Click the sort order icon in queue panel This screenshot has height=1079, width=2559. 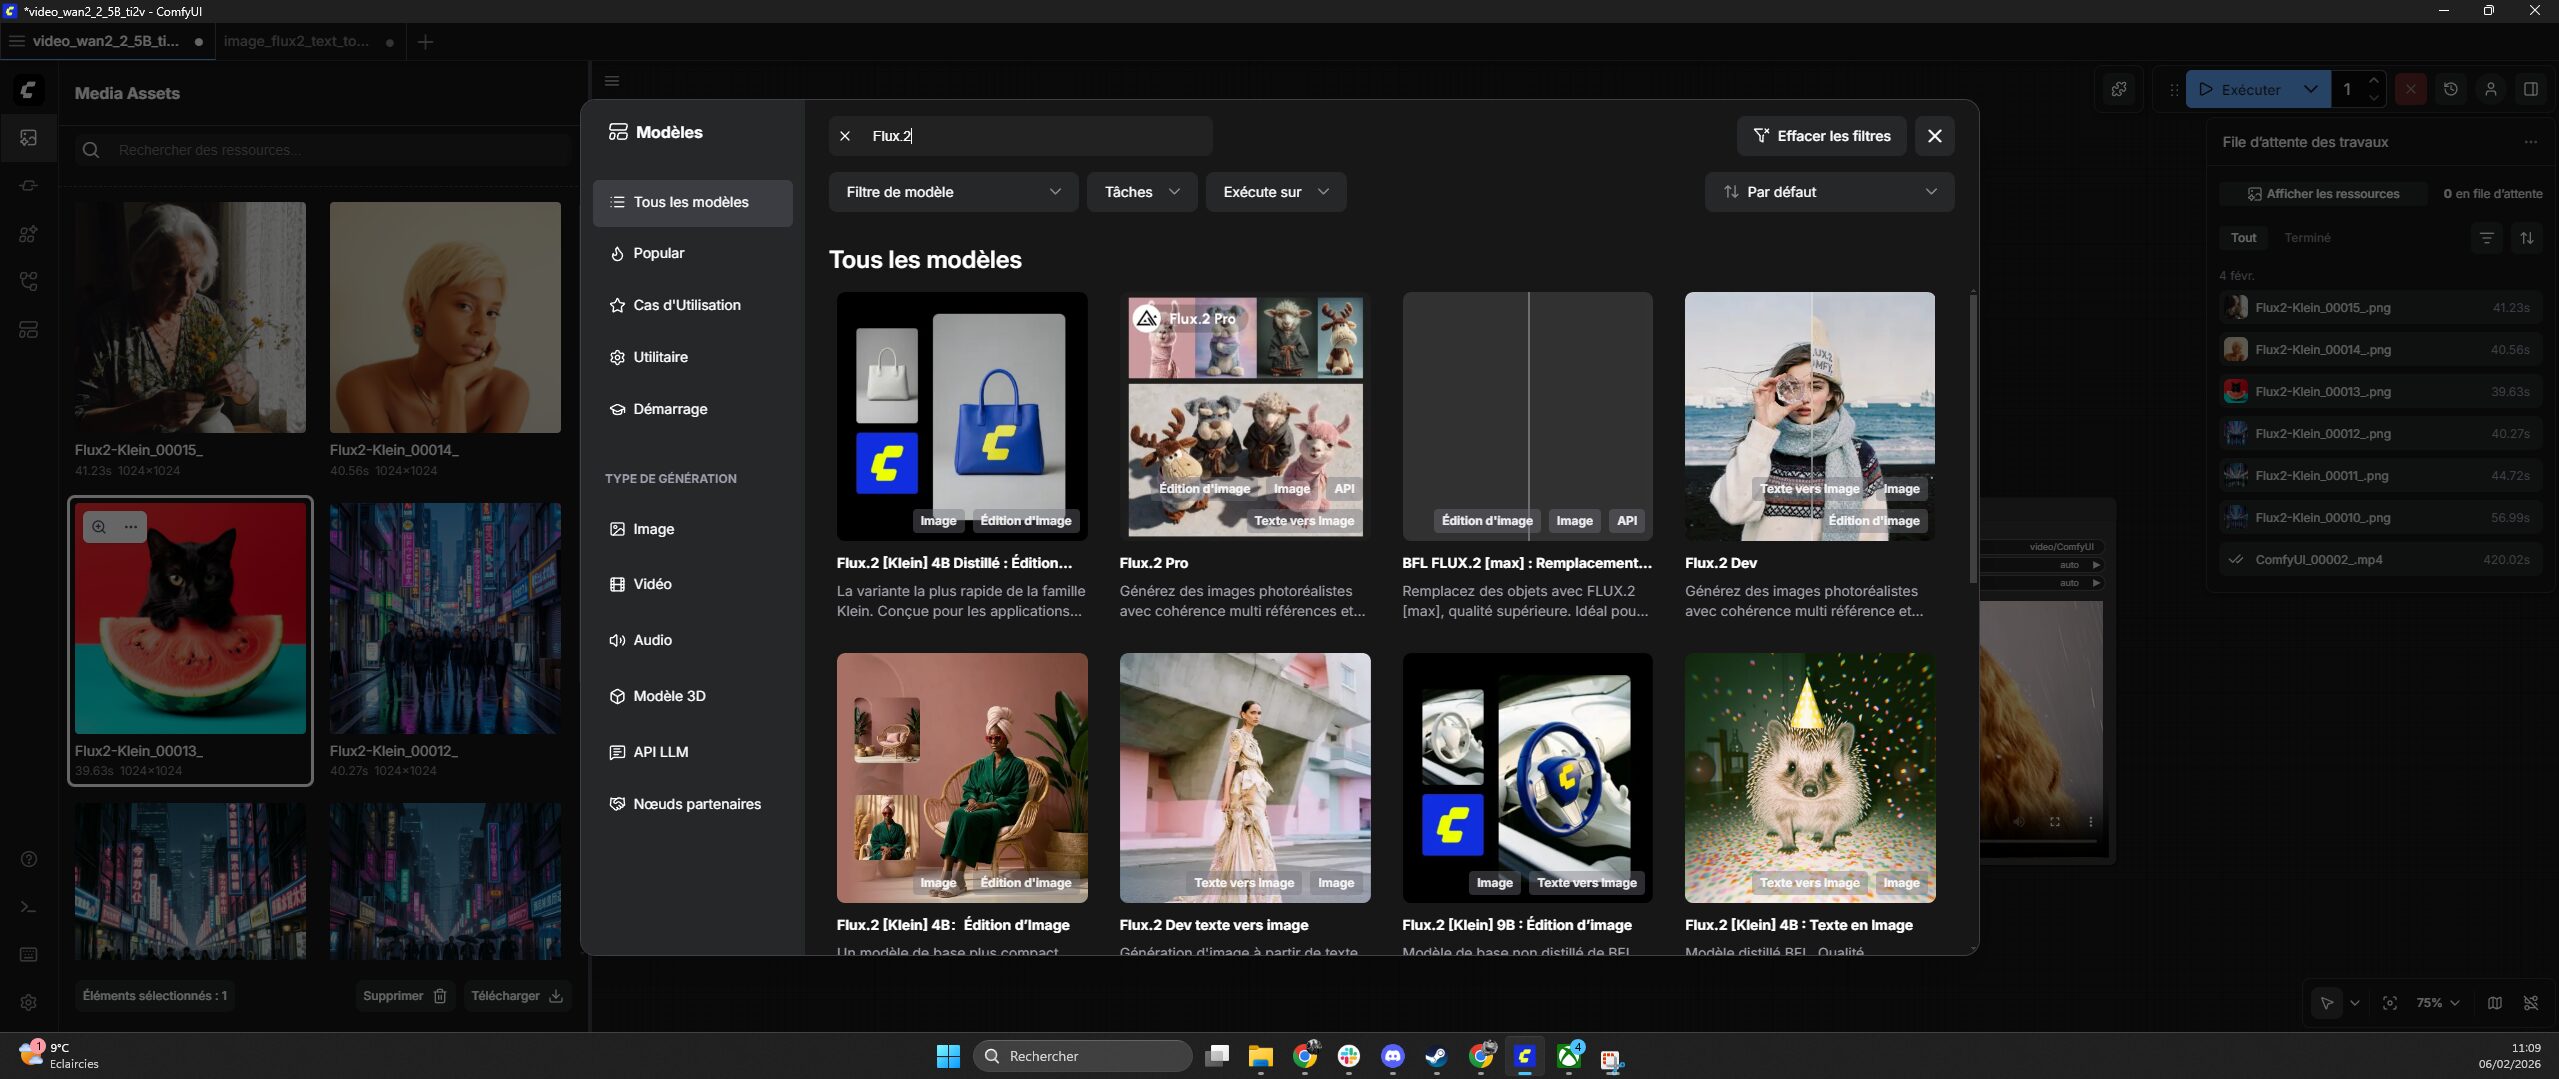coord(2527,238)
